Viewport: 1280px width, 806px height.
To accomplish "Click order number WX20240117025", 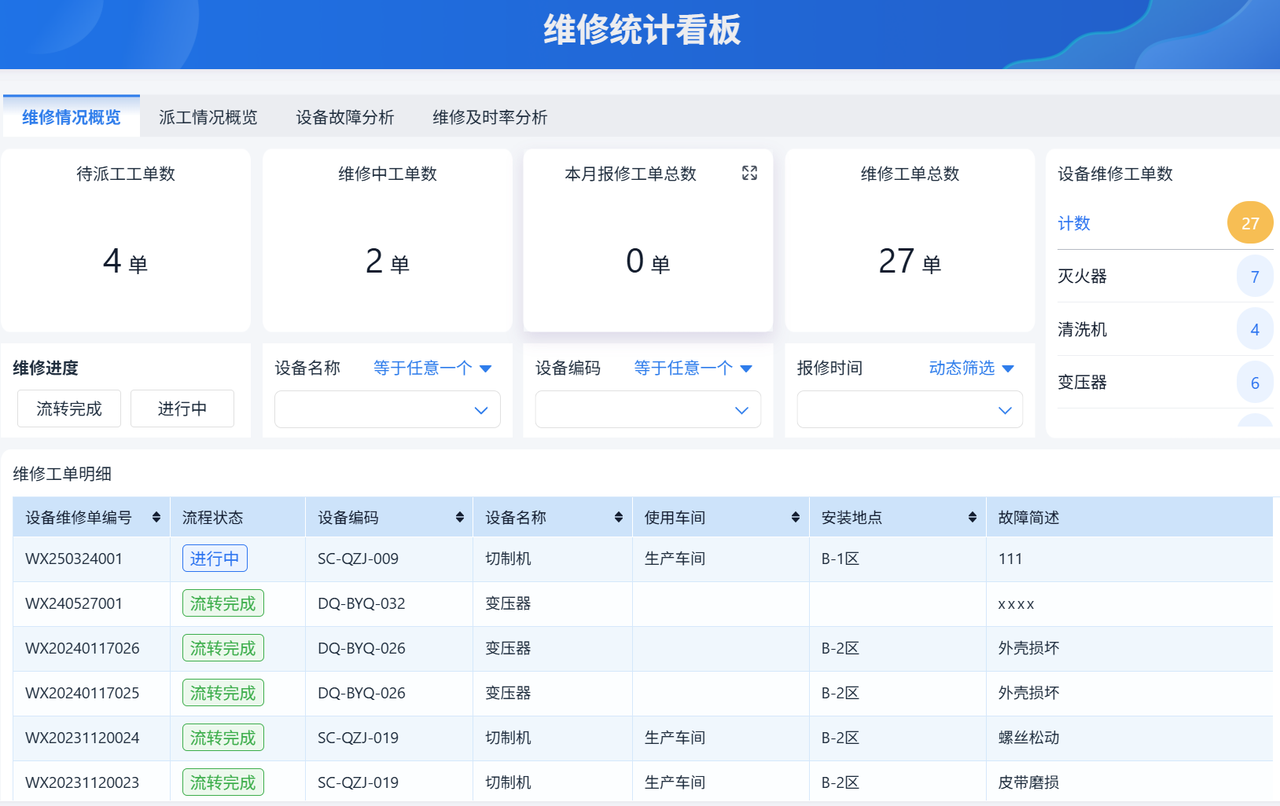I will (x=82, y=693).
